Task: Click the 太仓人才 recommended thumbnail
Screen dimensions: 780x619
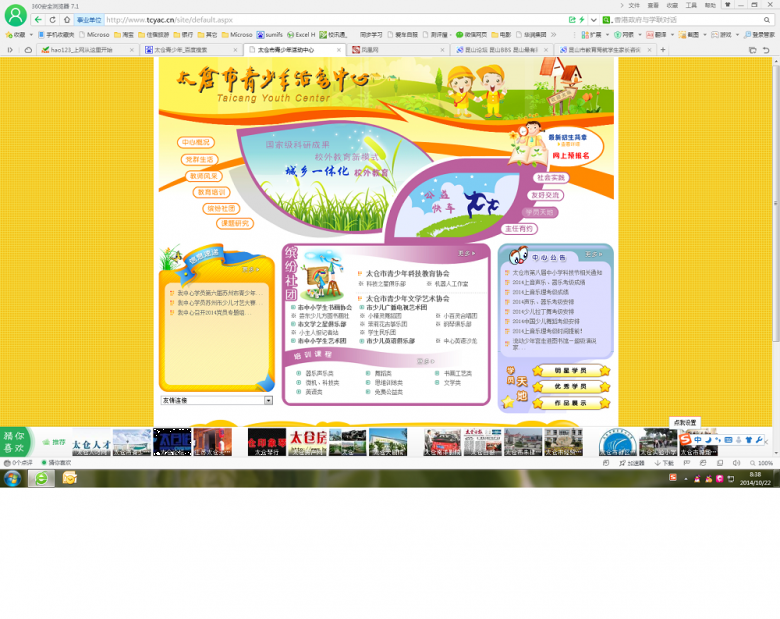Action: coord(92,442)
